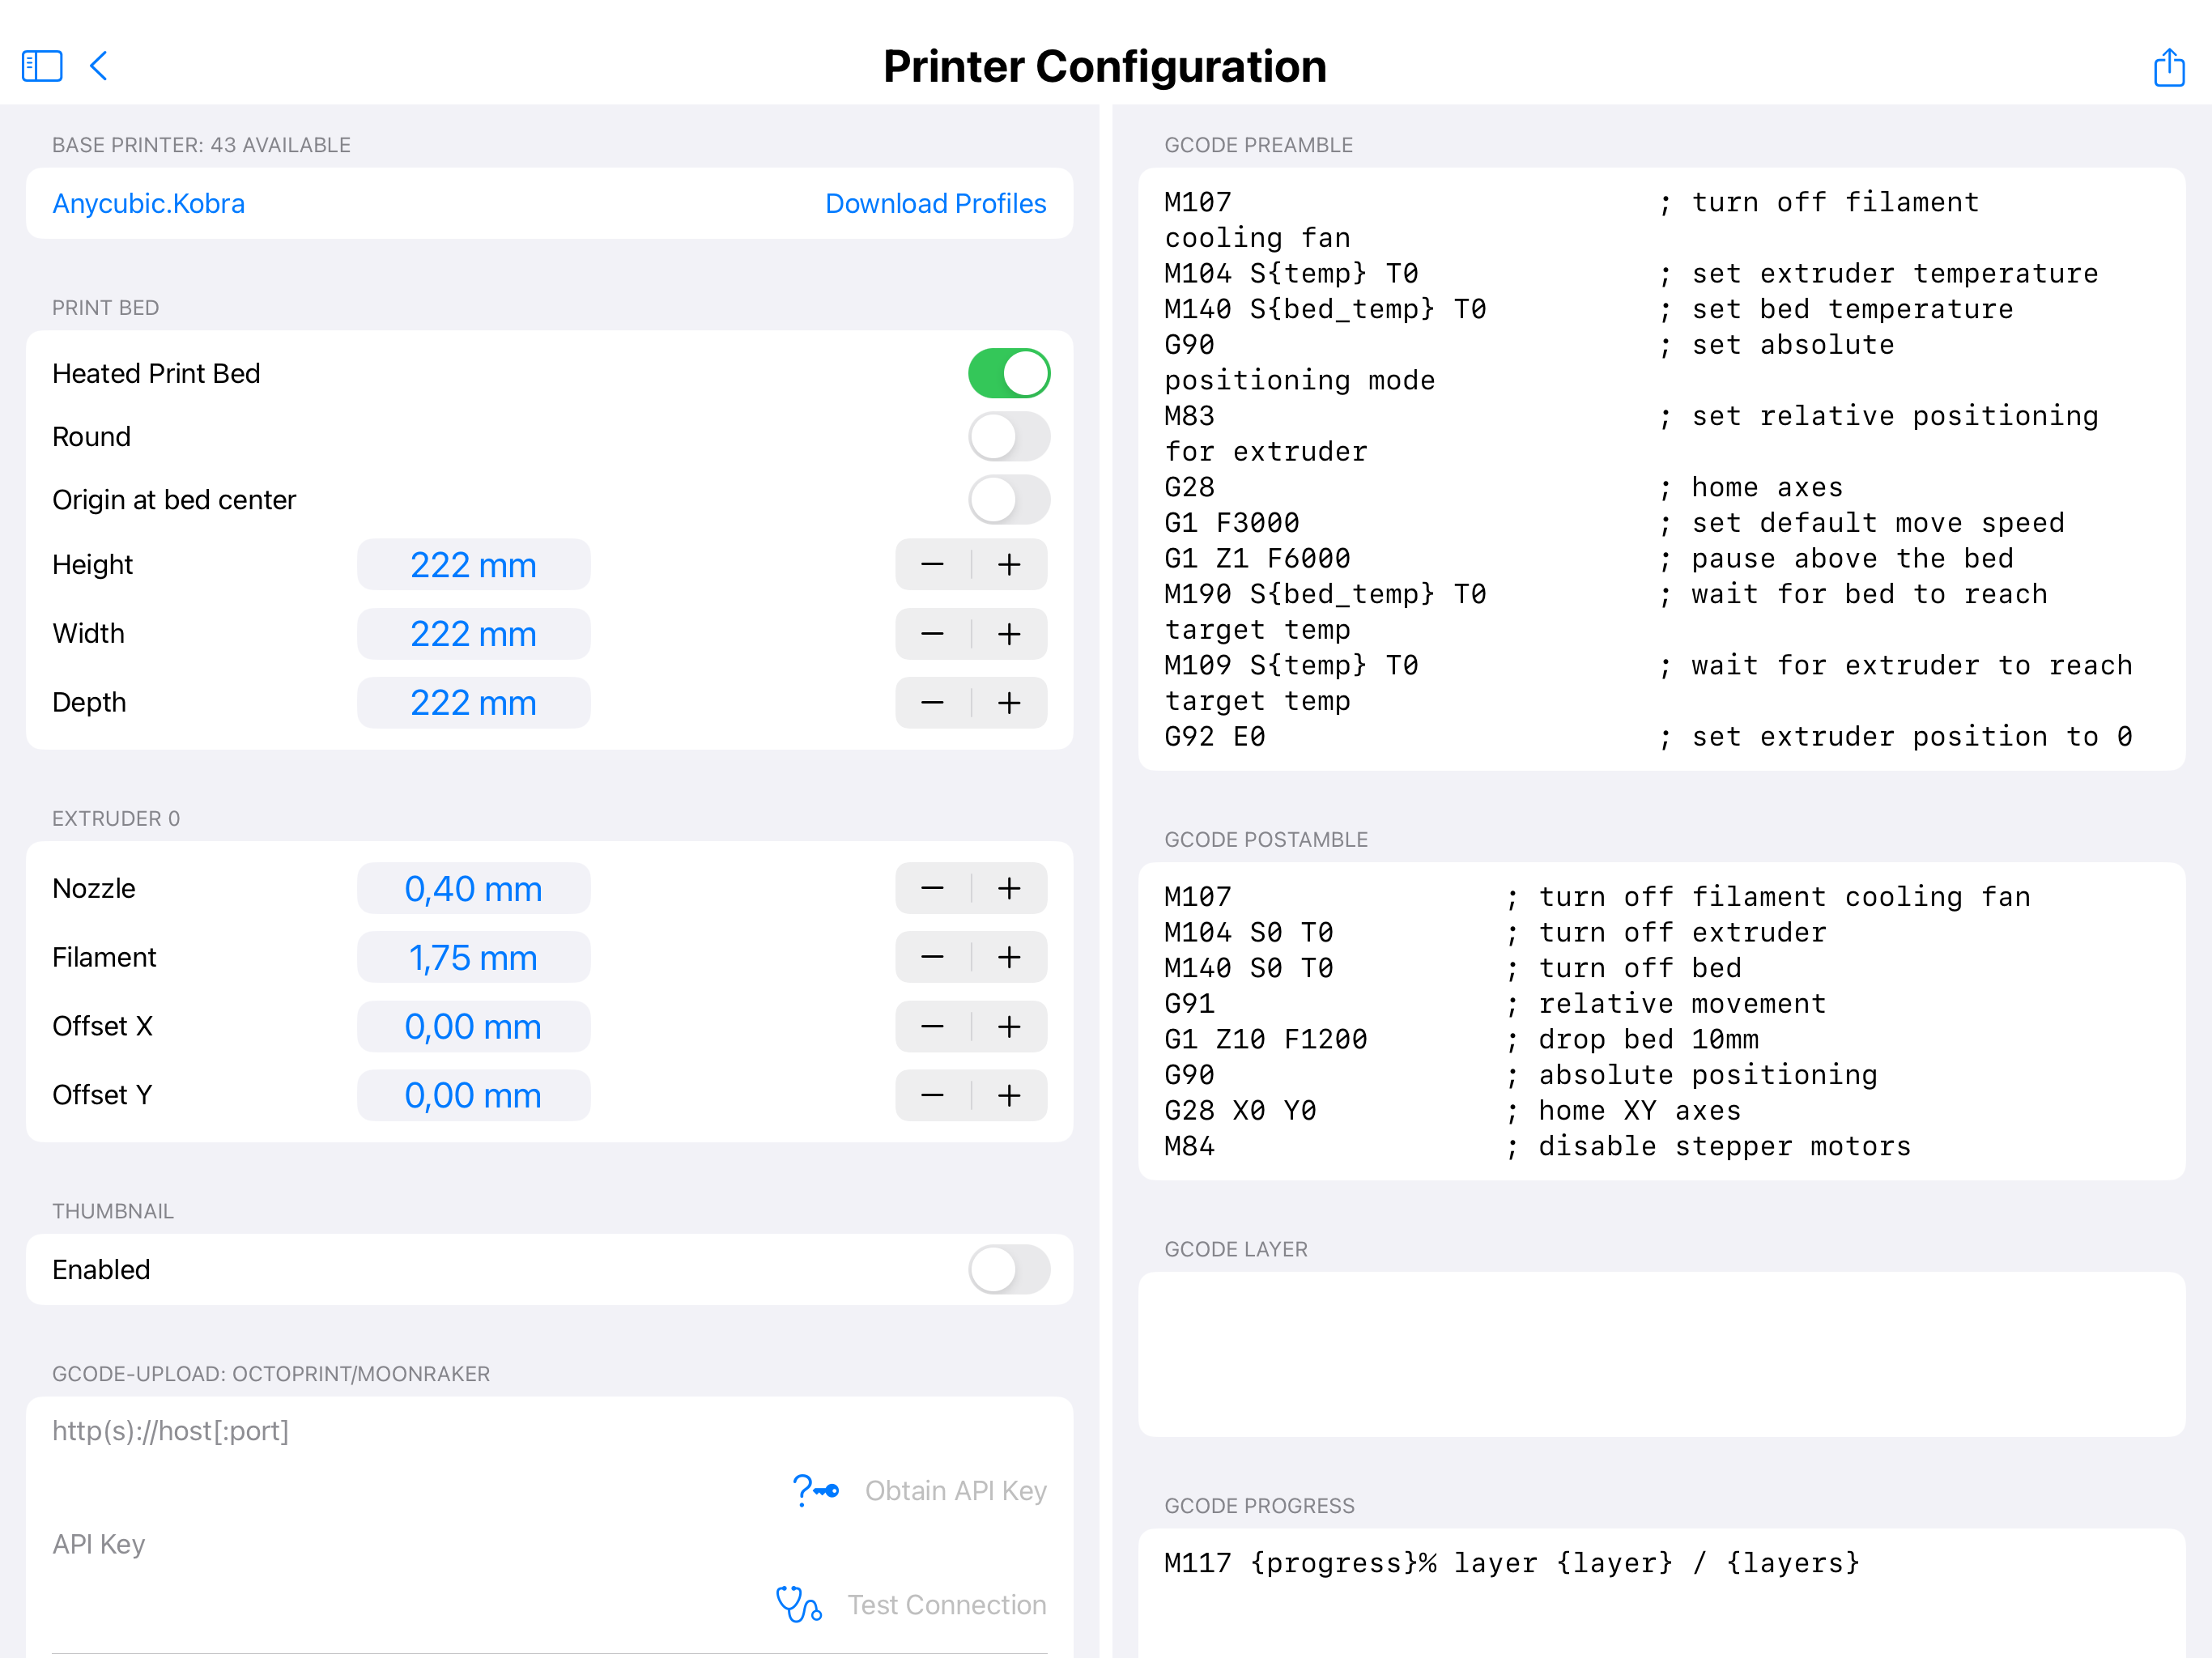Decrease Offset X value
Screen dimensions: 2212x1658
932,1026
